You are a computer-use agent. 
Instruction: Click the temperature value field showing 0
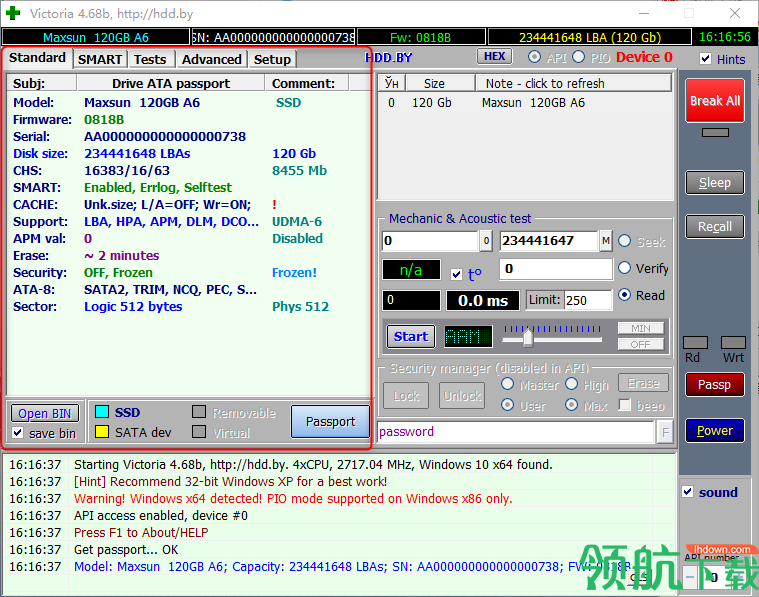(x=556, y=269)
